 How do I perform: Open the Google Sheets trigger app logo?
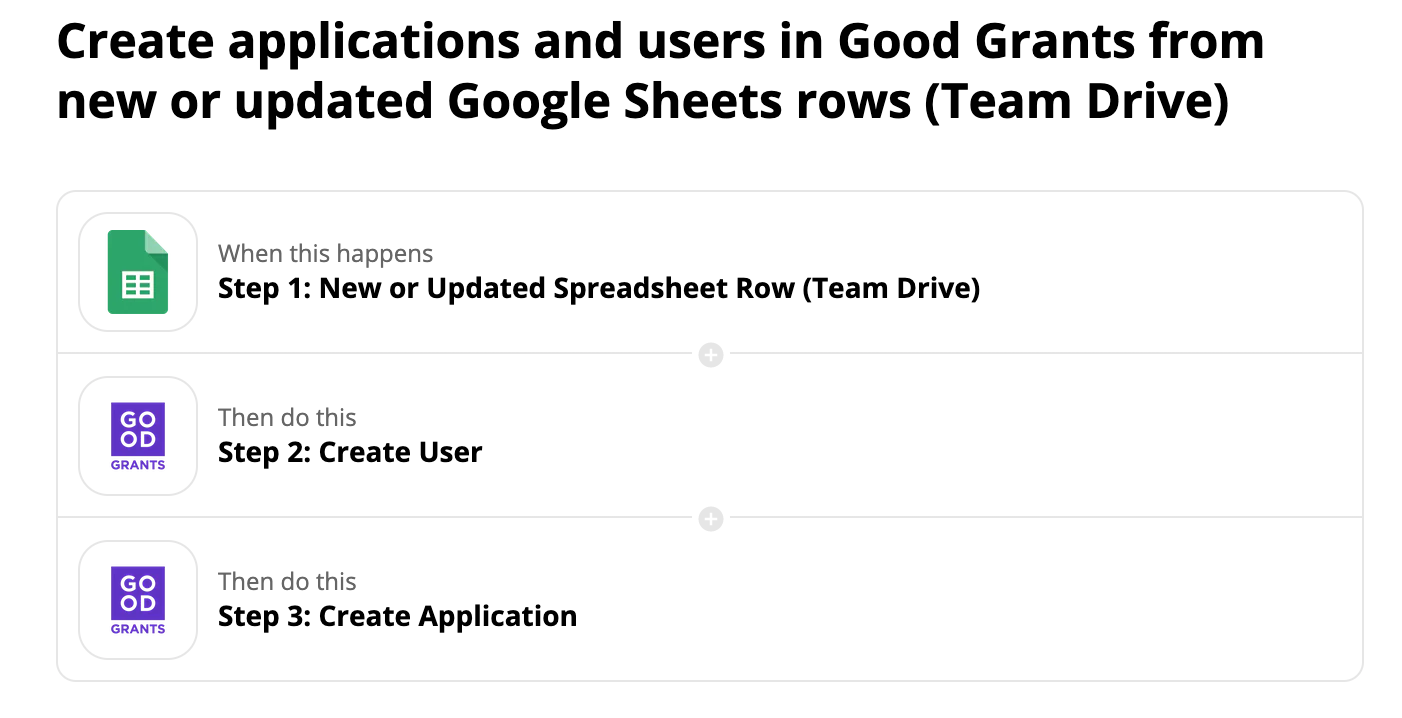coord(138,271)
